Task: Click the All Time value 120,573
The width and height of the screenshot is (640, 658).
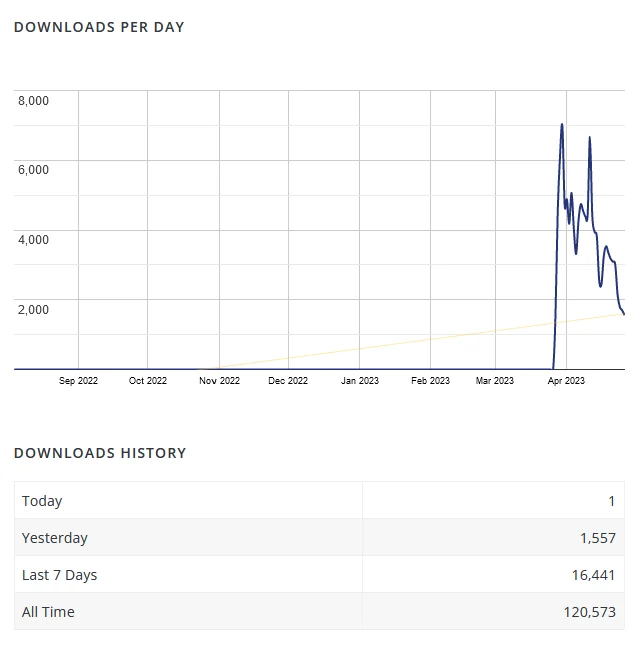Action: click(x=590, y=612)
